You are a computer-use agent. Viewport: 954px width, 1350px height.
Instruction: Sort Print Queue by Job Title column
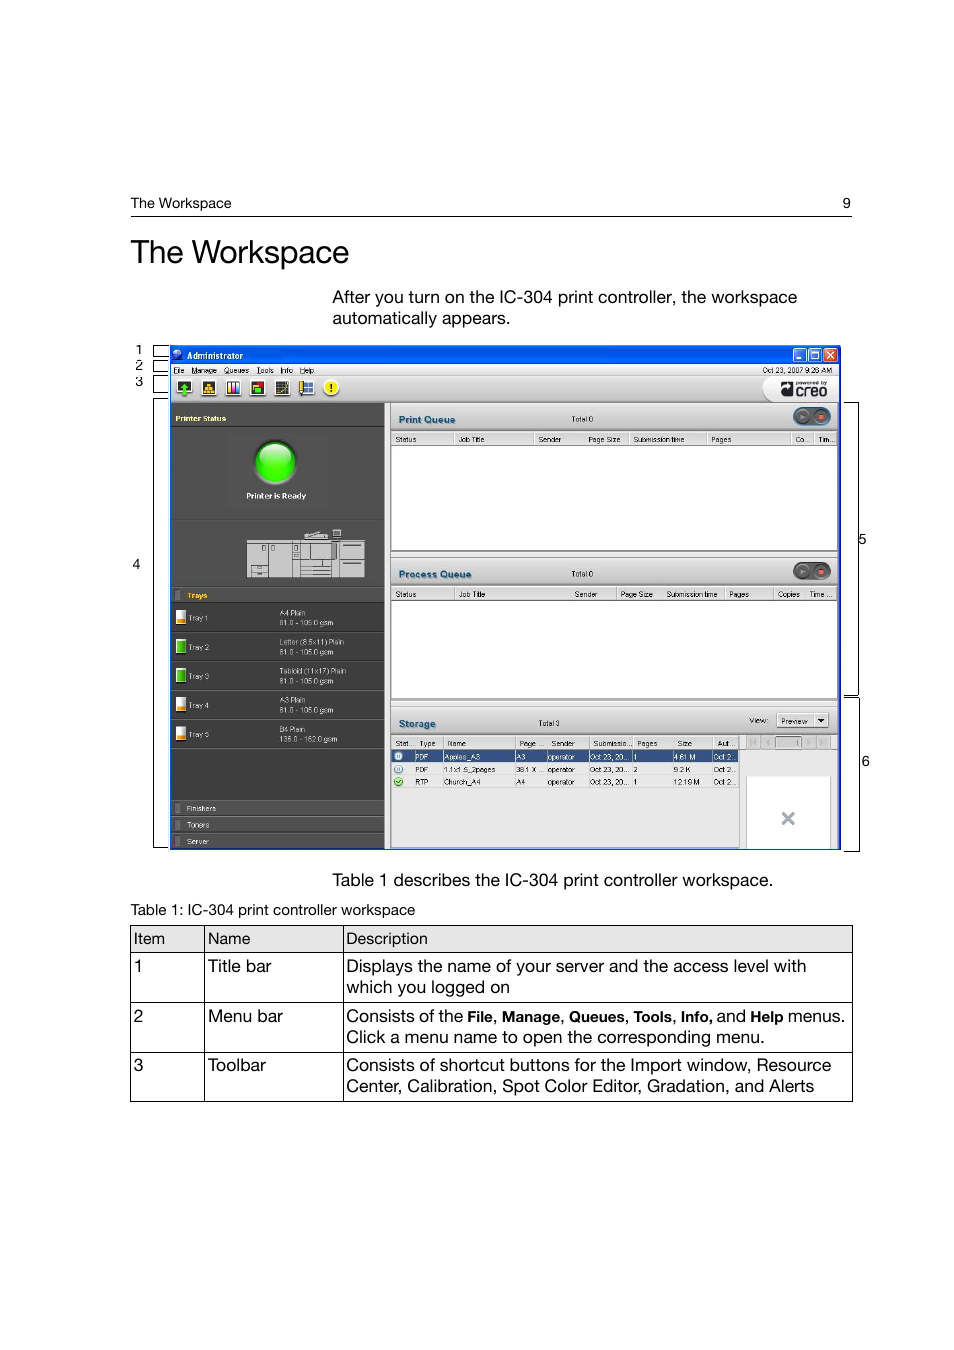tap(494, 439)
